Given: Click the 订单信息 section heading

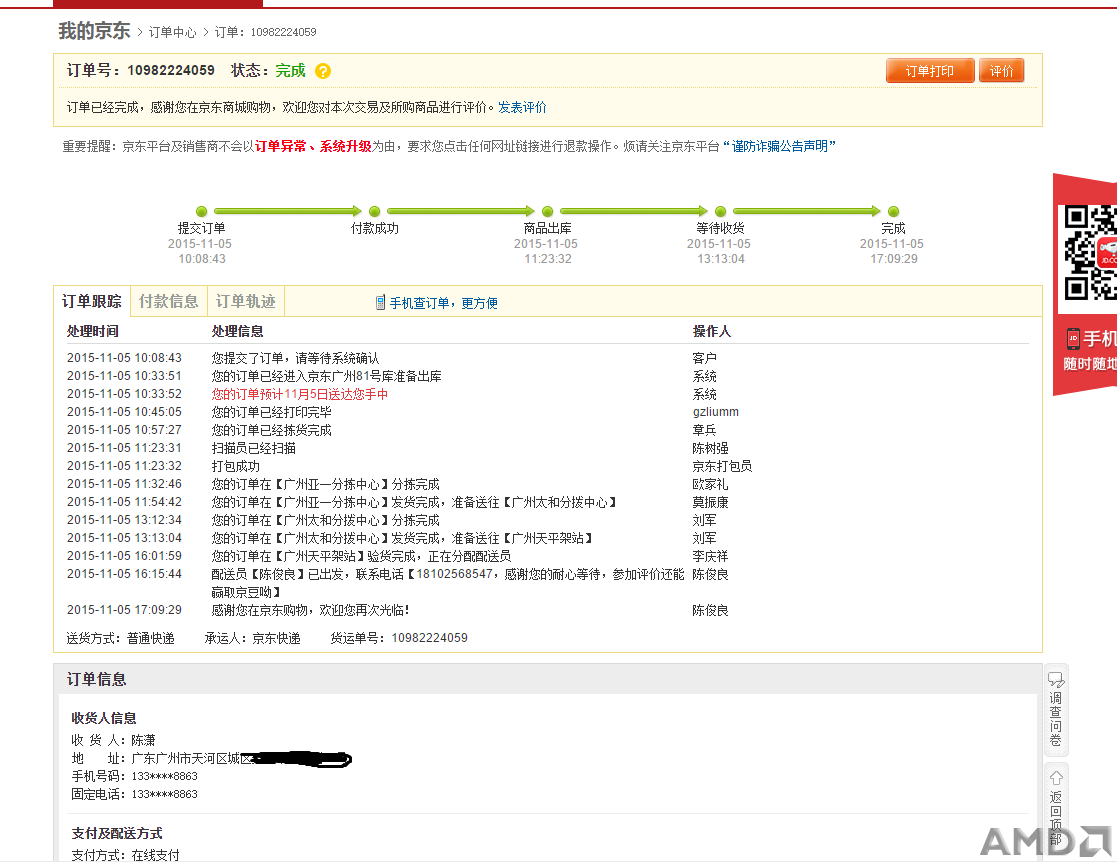Looking at the screenshot, I should (x=97, y=680).
